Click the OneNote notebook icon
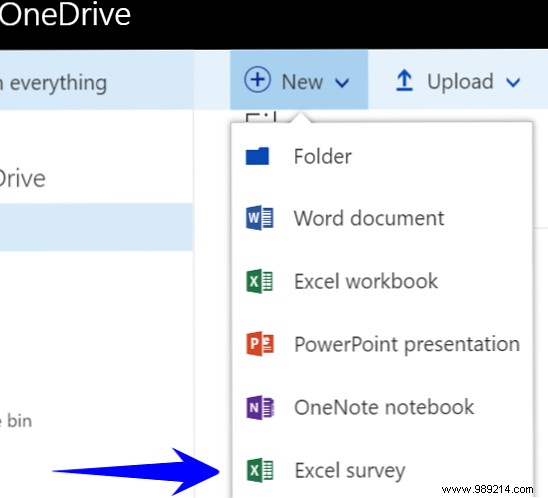This screenshot has height=498, width=548. tap(260, 407)
